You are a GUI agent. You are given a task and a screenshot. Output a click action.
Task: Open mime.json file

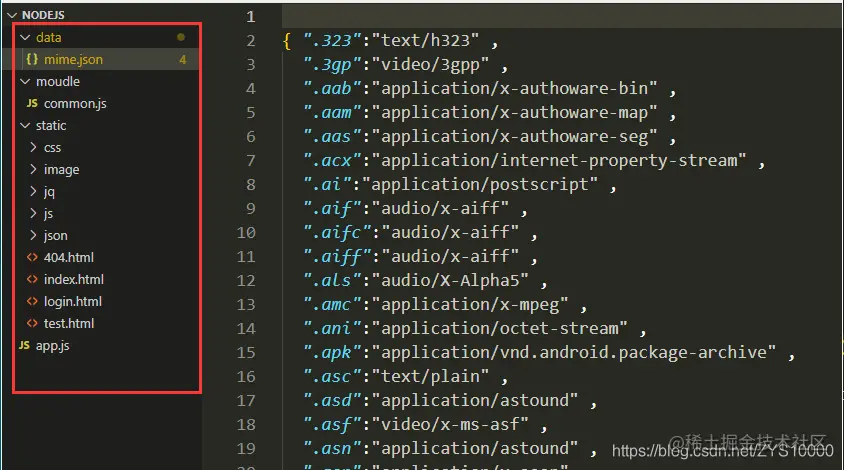click(73, 59)
